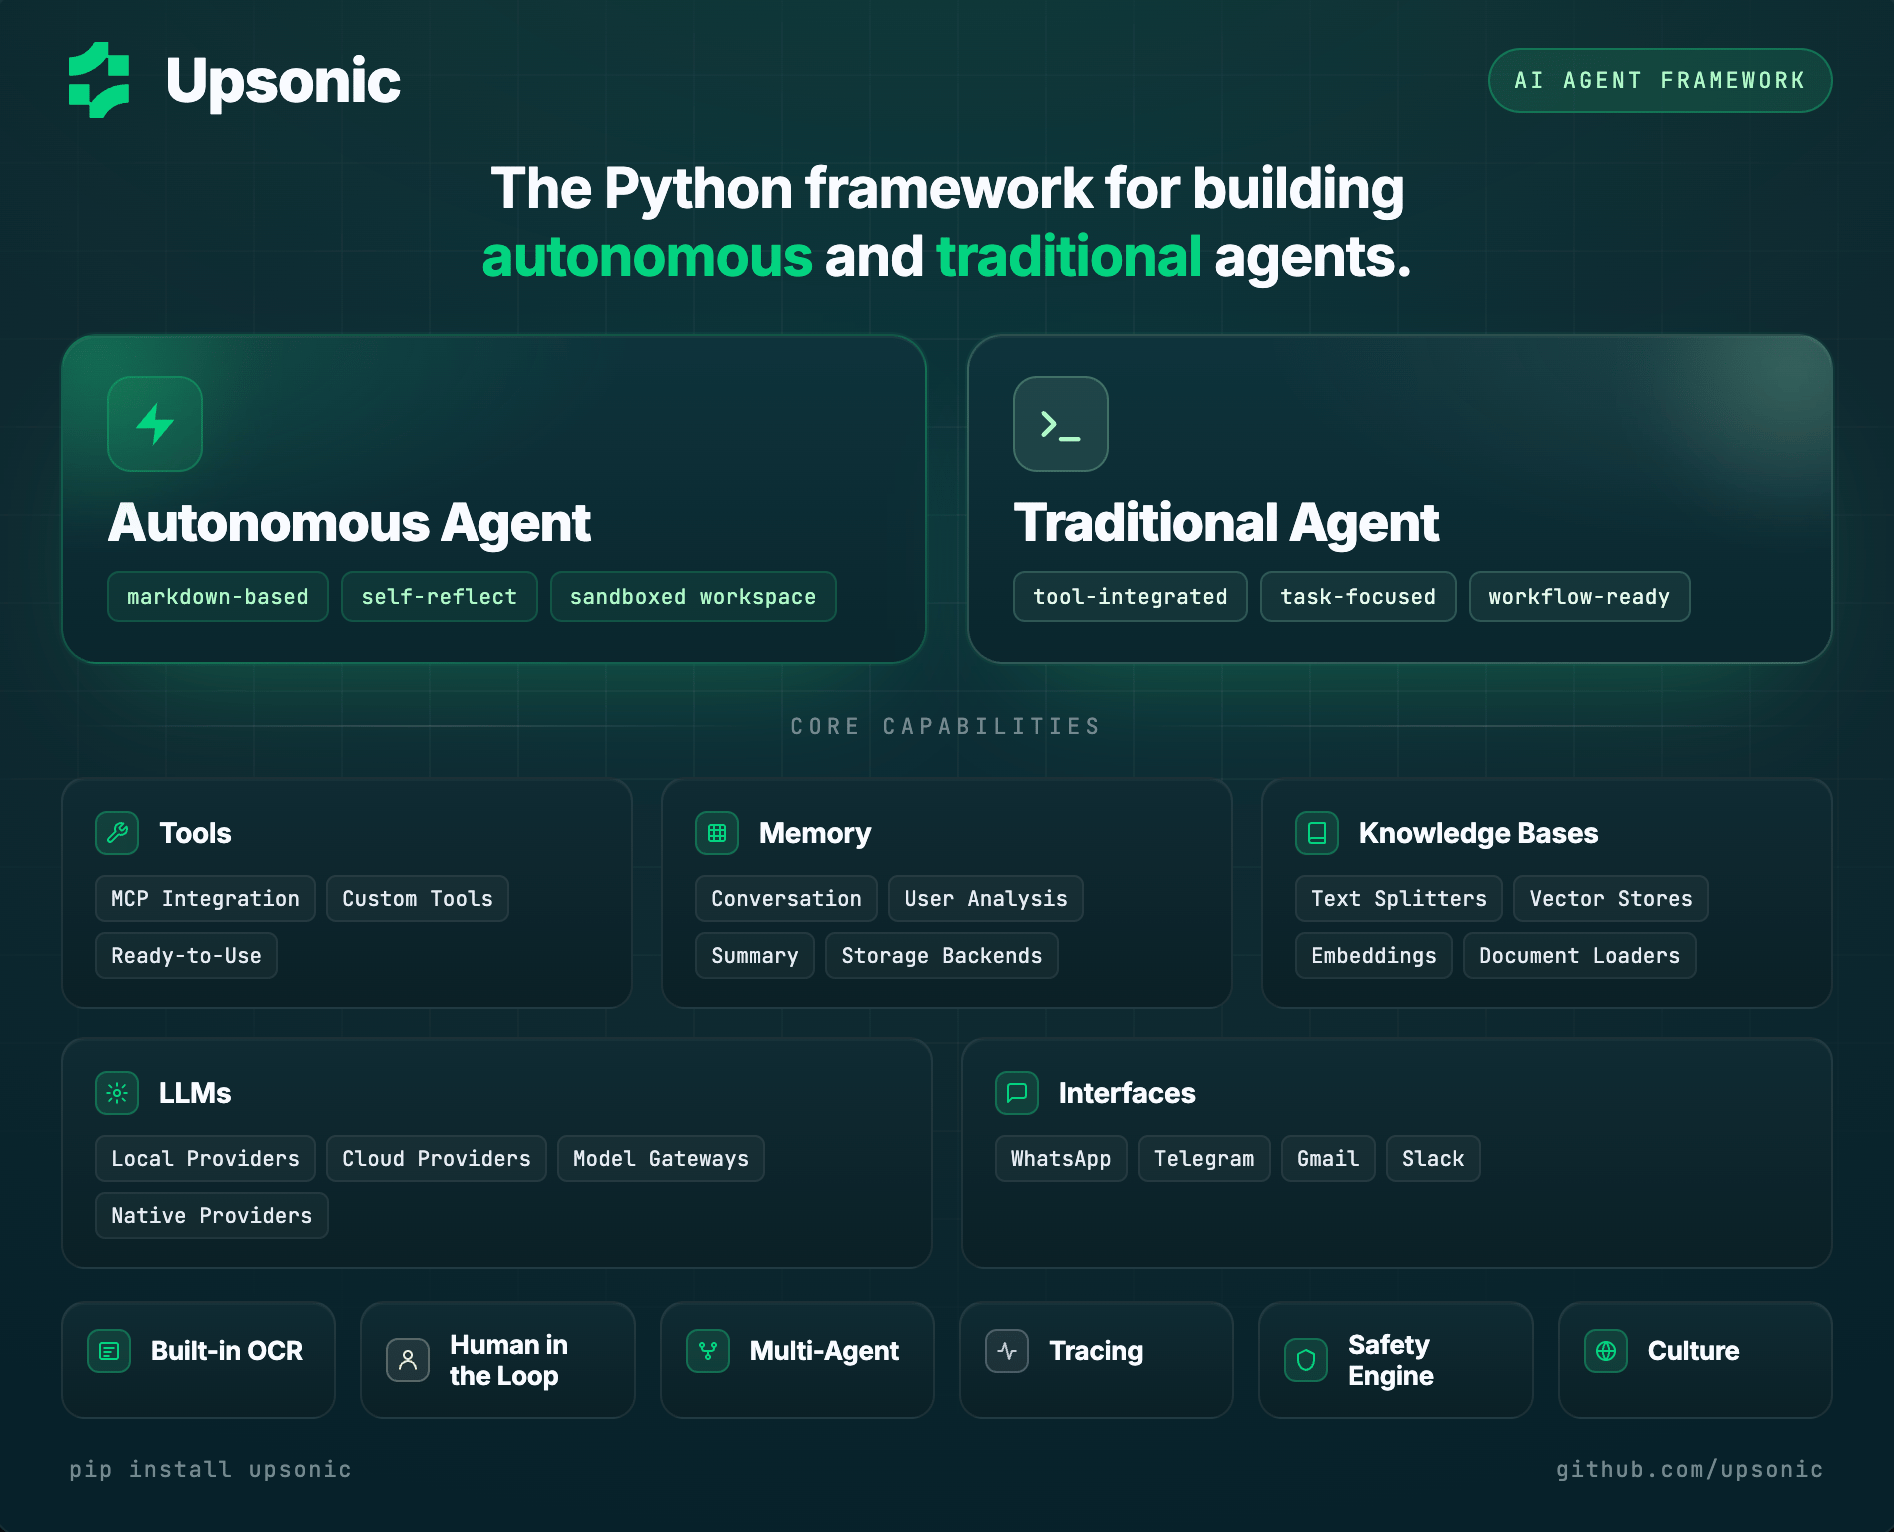1894x1532 pixels.
Task: Click the Custom Tools chip
Action: tap(417, 899)
